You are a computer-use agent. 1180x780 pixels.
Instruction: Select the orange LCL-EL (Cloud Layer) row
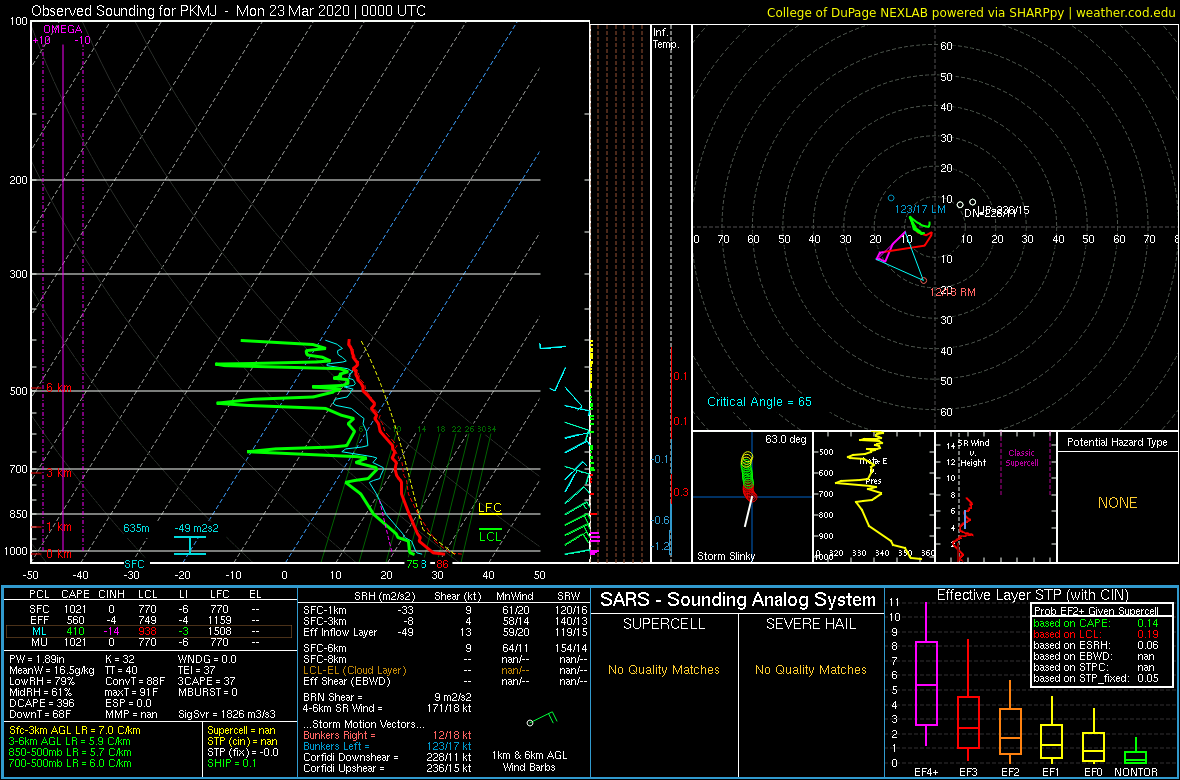(x=444, y=669)
